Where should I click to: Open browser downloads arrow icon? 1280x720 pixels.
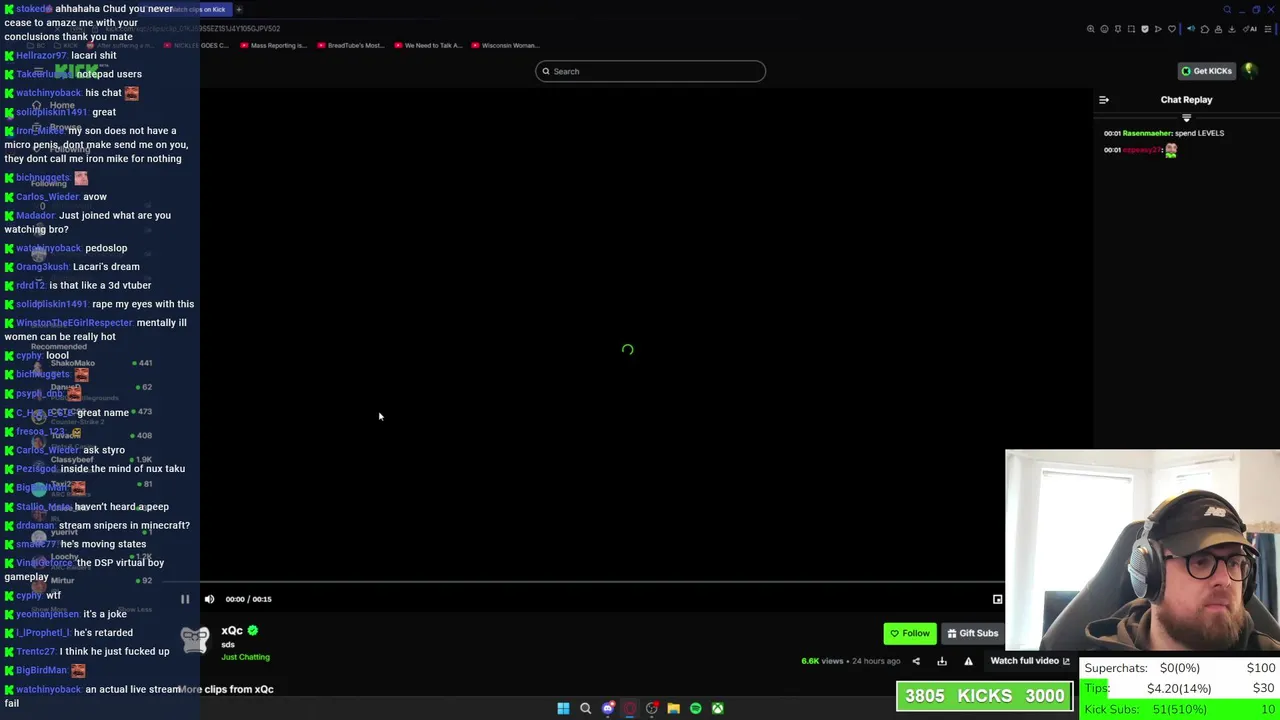pyautogui.click(x=1232, y=29)
